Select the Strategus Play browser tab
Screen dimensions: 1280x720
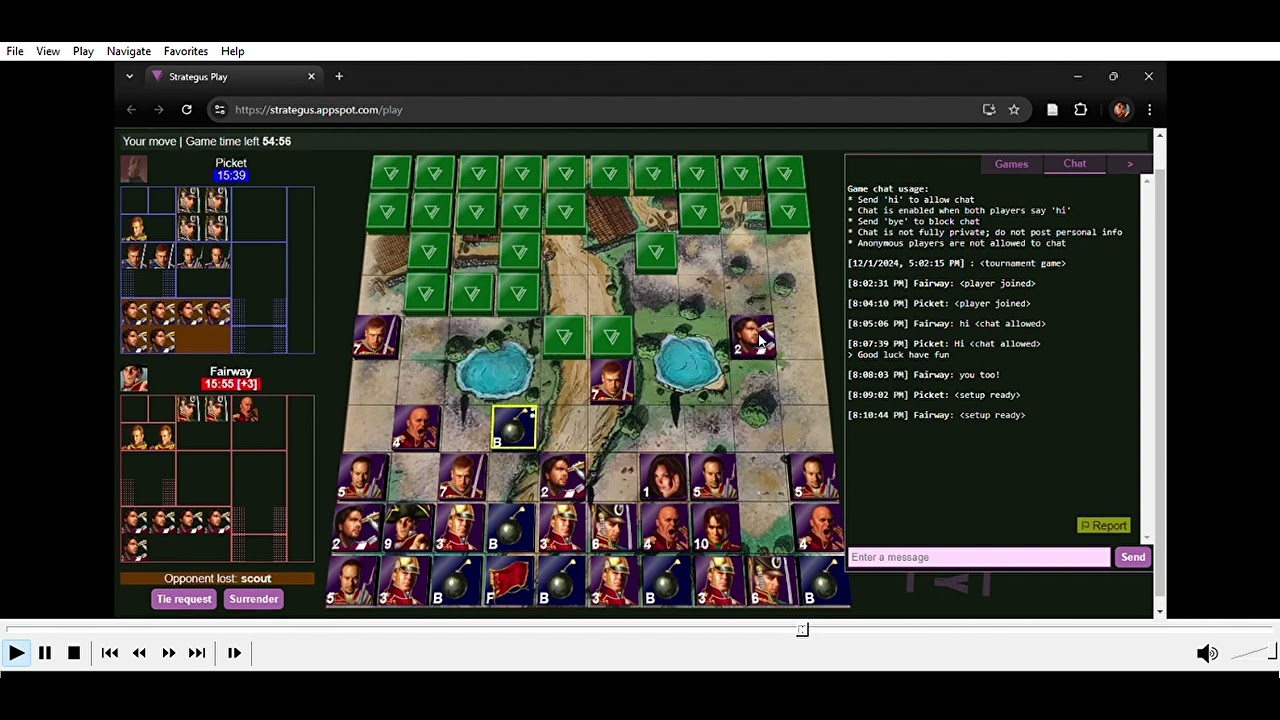point(234,76)
